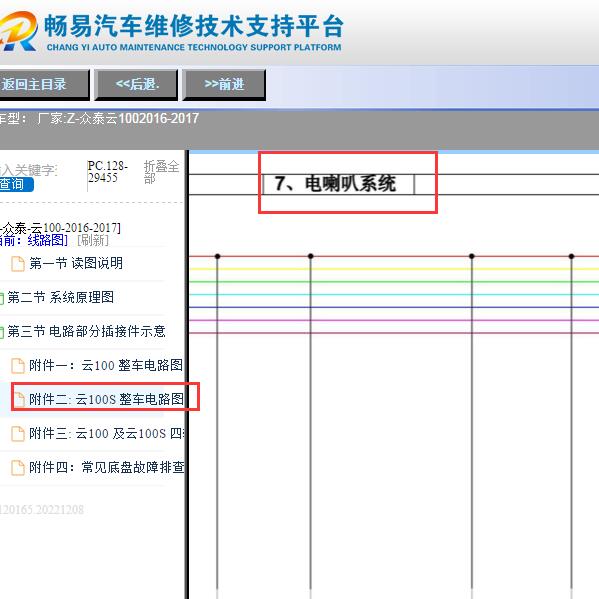The width and height of the screenshot is (599, 599).
Task: Click the first junction dot on the red wire
Action: (217, 256)
